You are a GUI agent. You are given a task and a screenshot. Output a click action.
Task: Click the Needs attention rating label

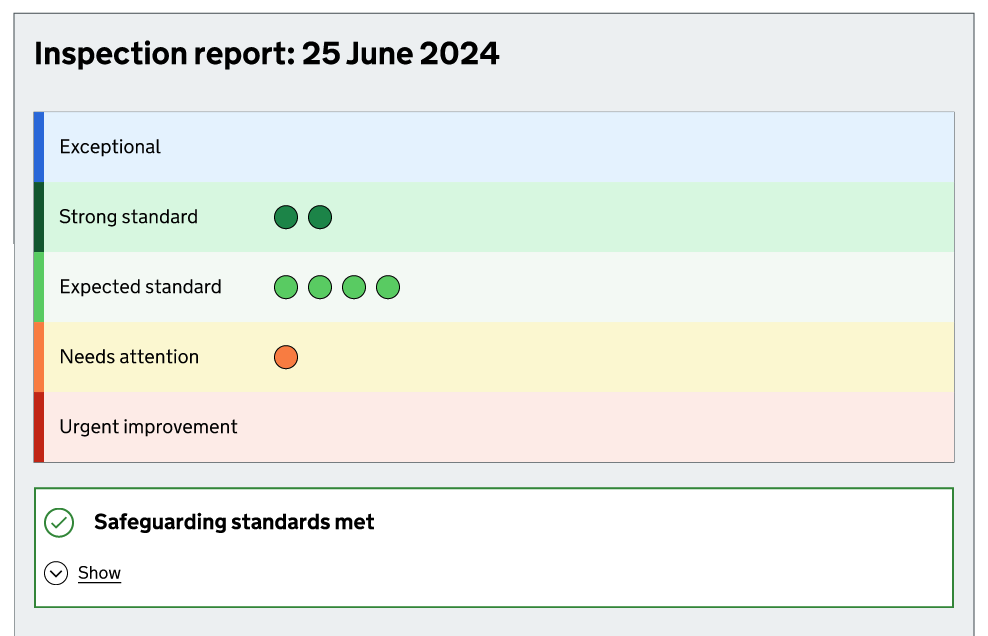[x=130, y=357]
